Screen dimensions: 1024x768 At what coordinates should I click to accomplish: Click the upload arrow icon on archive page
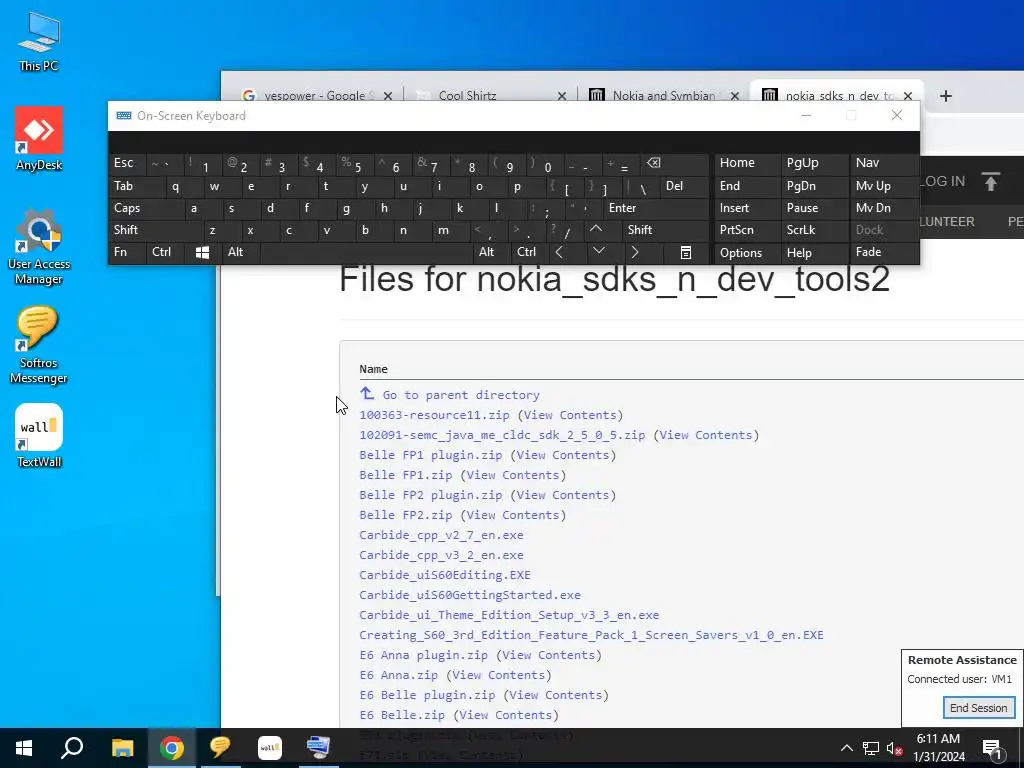(x=991, y=182)
